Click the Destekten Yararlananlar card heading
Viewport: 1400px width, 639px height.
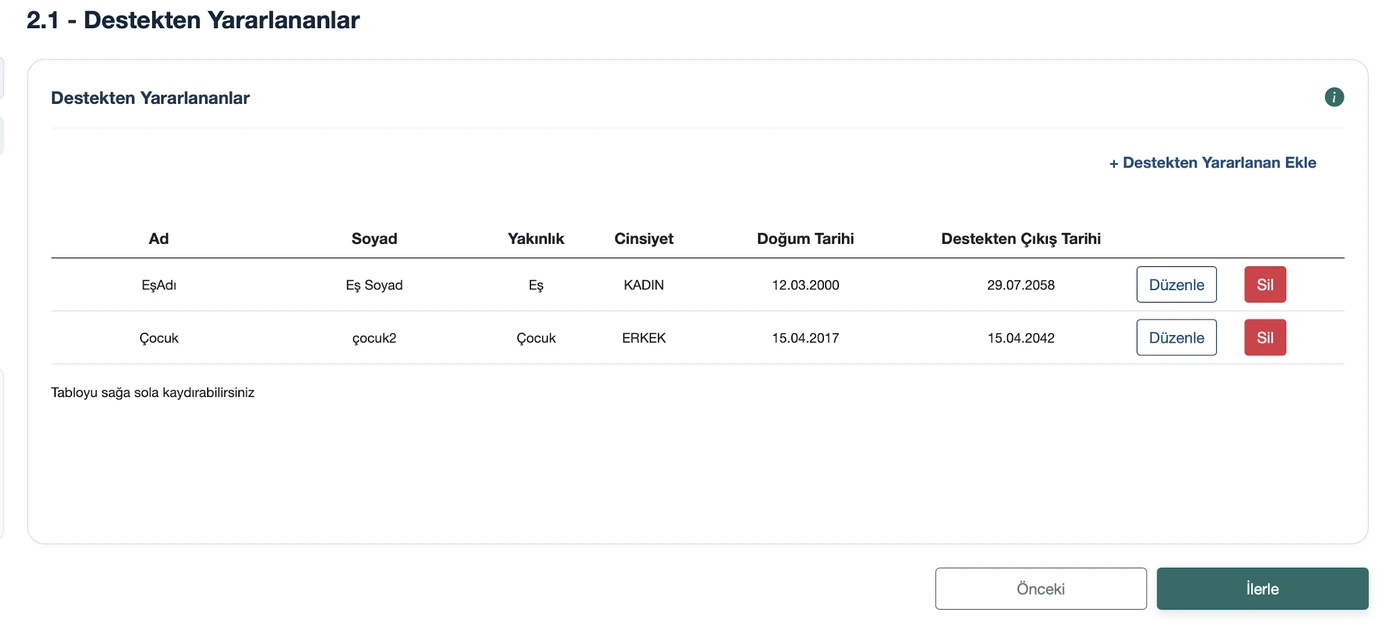tap(150, 98)
